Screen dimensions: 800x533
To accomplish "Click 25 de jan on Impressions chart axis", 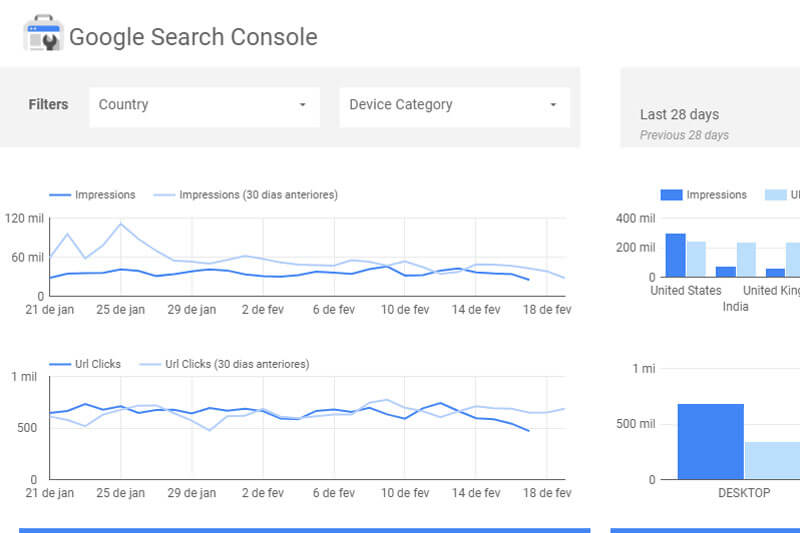I will coord(121,310).
